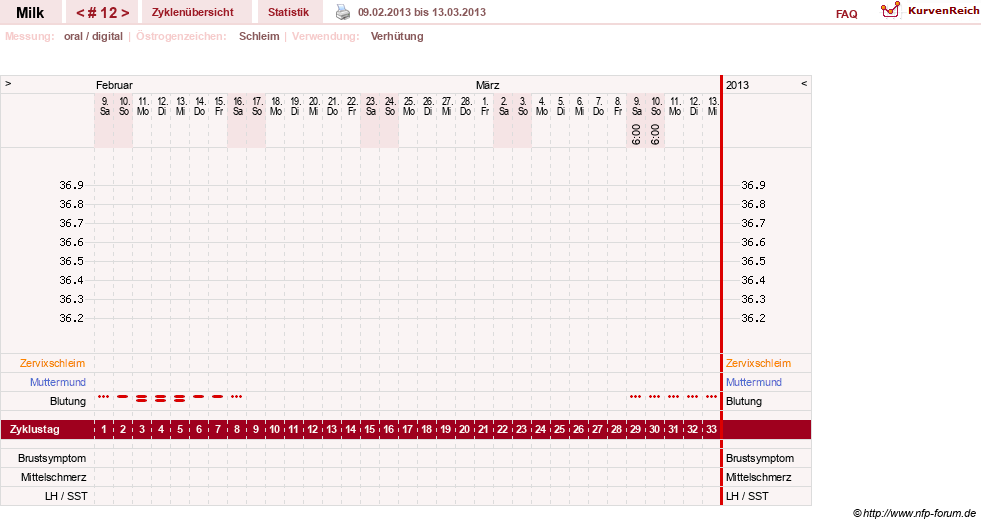
Task: Collapse the chart with the arrow next to 2013
Action: [804, 83]
